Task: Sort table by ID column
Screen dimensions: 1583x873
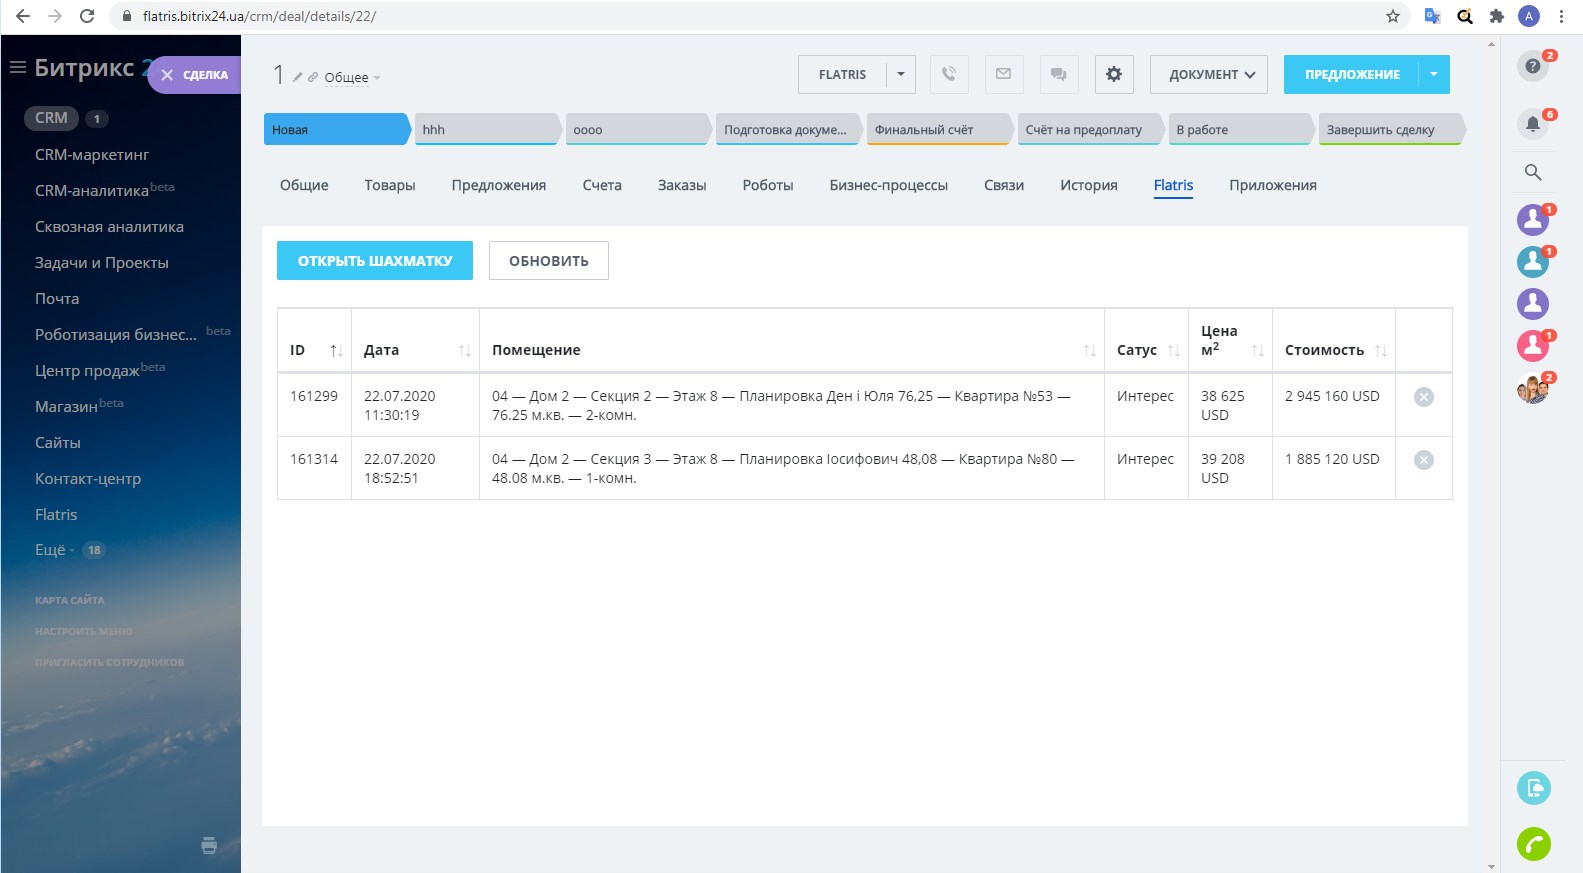Action: 336,350
